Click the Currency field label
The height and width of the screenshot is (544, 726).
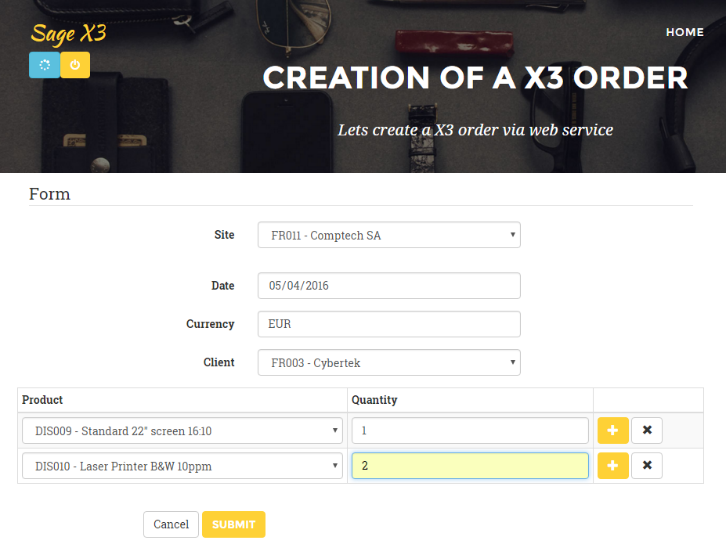(210, 324)
